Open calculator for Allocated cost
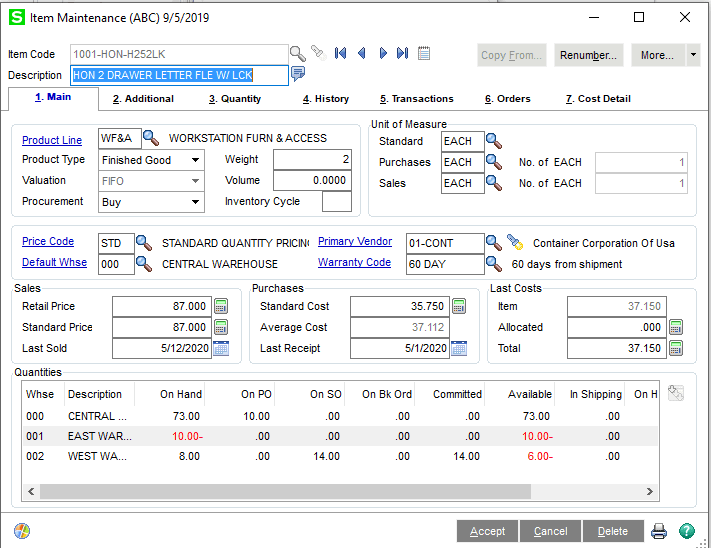Image resolution: width=711 pixels, height=548 pixels. tap(676, 327)
